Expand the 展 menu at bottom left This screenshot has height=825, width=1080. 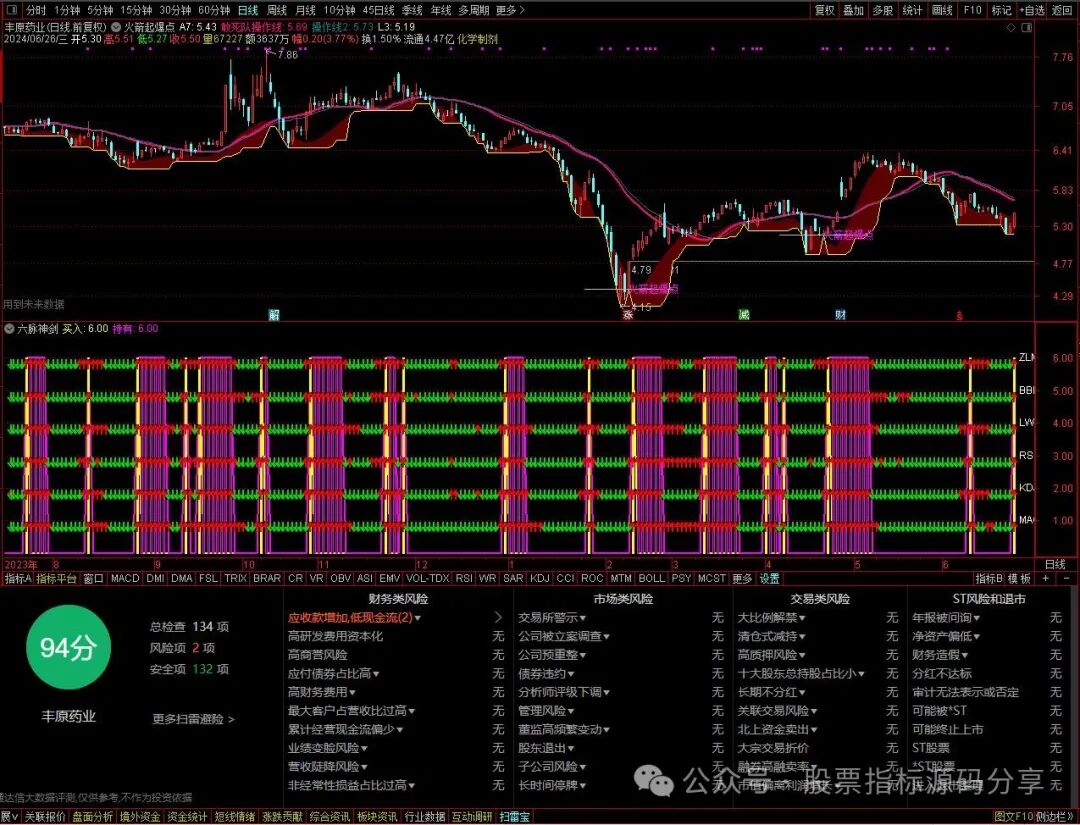tap(8, 817)
